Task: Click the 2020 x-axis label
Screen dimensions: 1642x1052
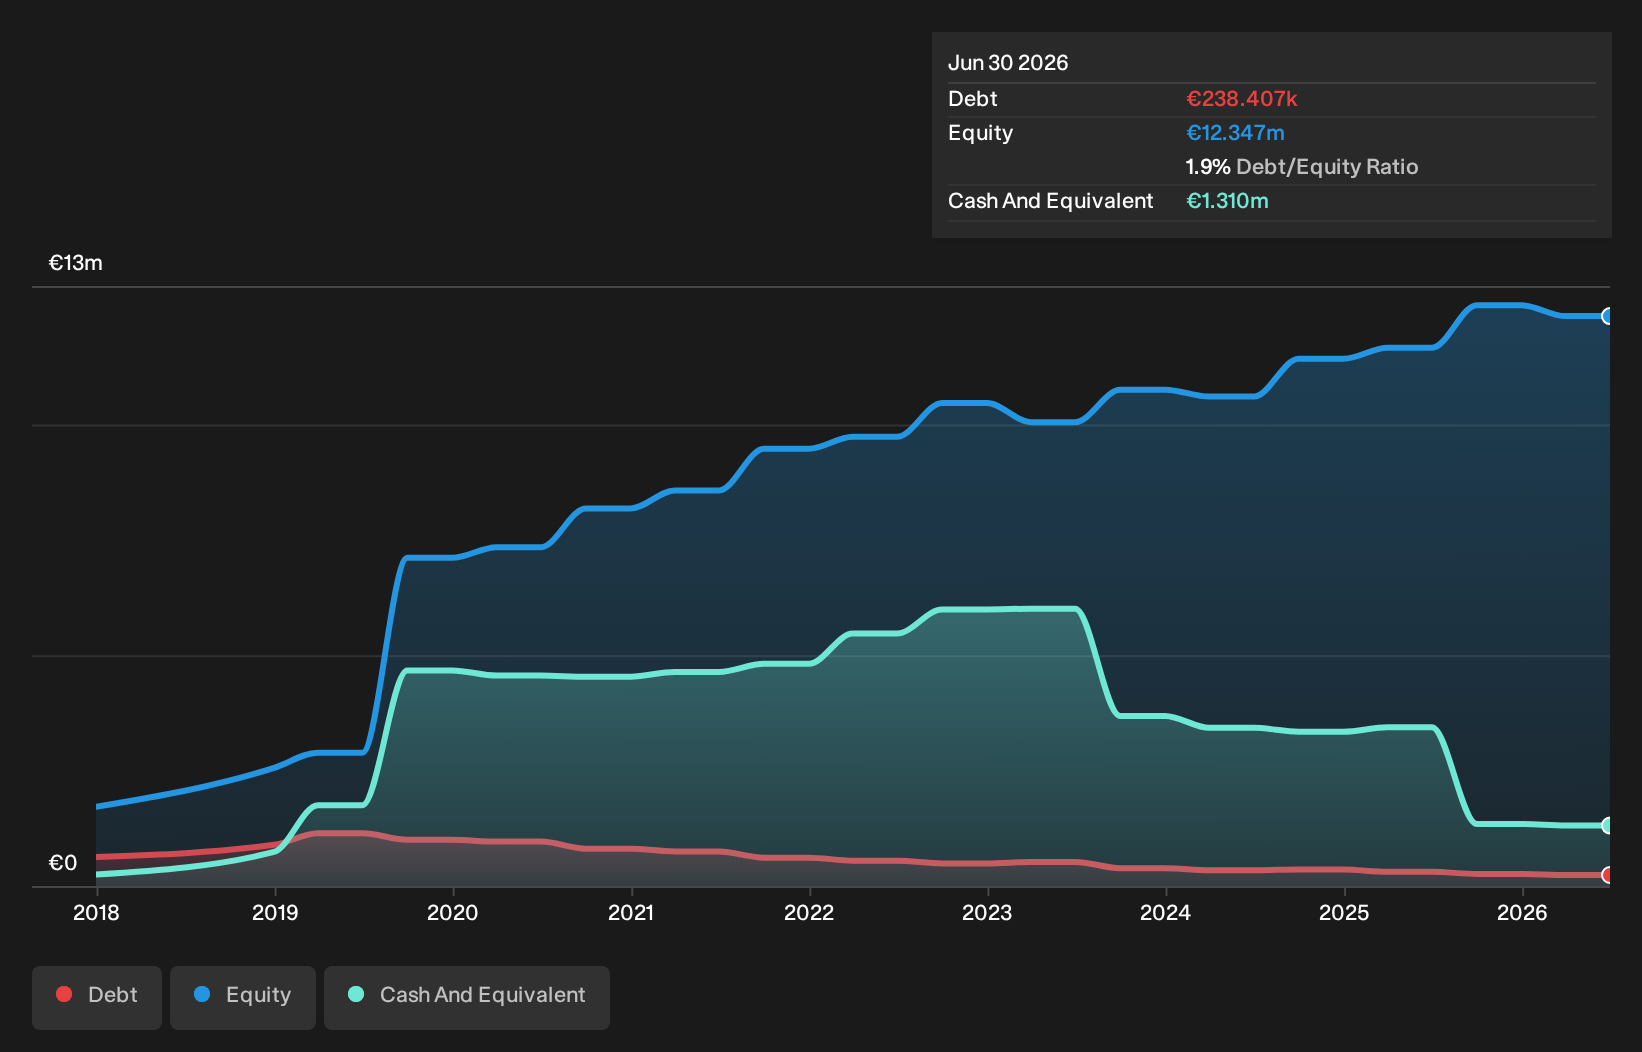Action: pyautogui.click(x=453, y=912)
